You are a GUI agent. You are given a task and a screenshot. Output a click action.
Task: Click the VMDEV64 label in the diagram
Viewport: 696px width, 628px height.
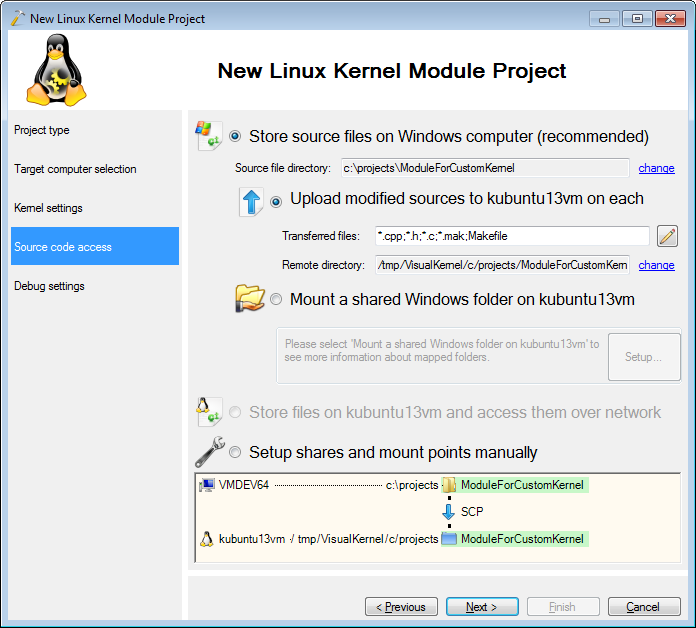tap(244, 485)
